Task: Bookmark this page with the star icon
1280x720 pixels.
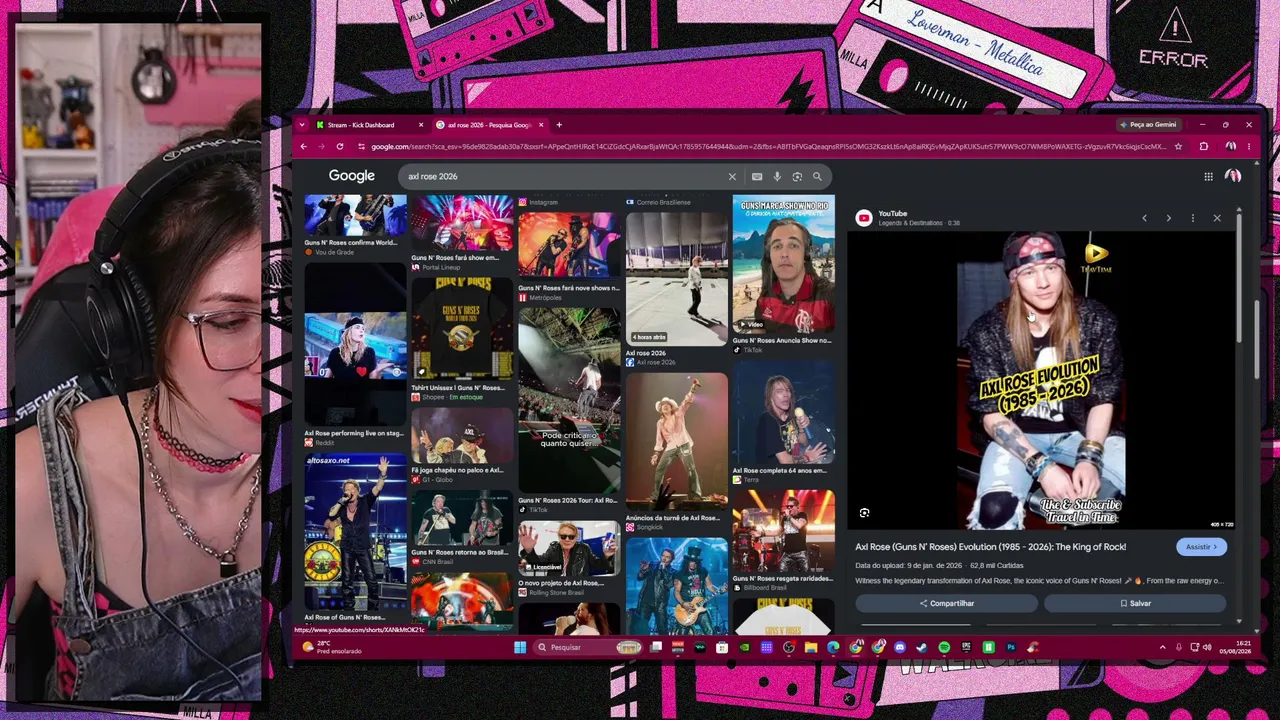Action: click(x=1178, y=146)
